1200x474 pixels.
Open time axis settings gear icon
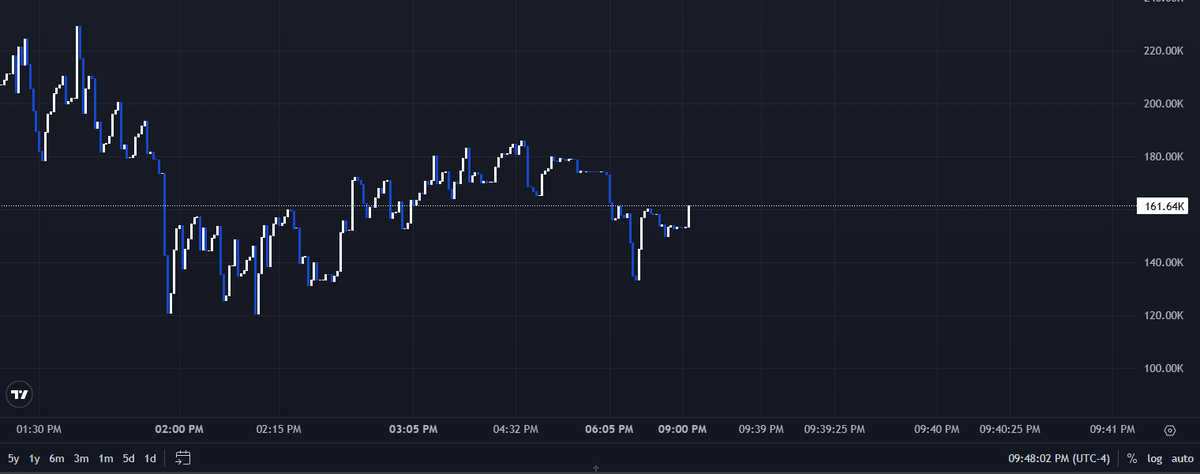coord(1169,430)
